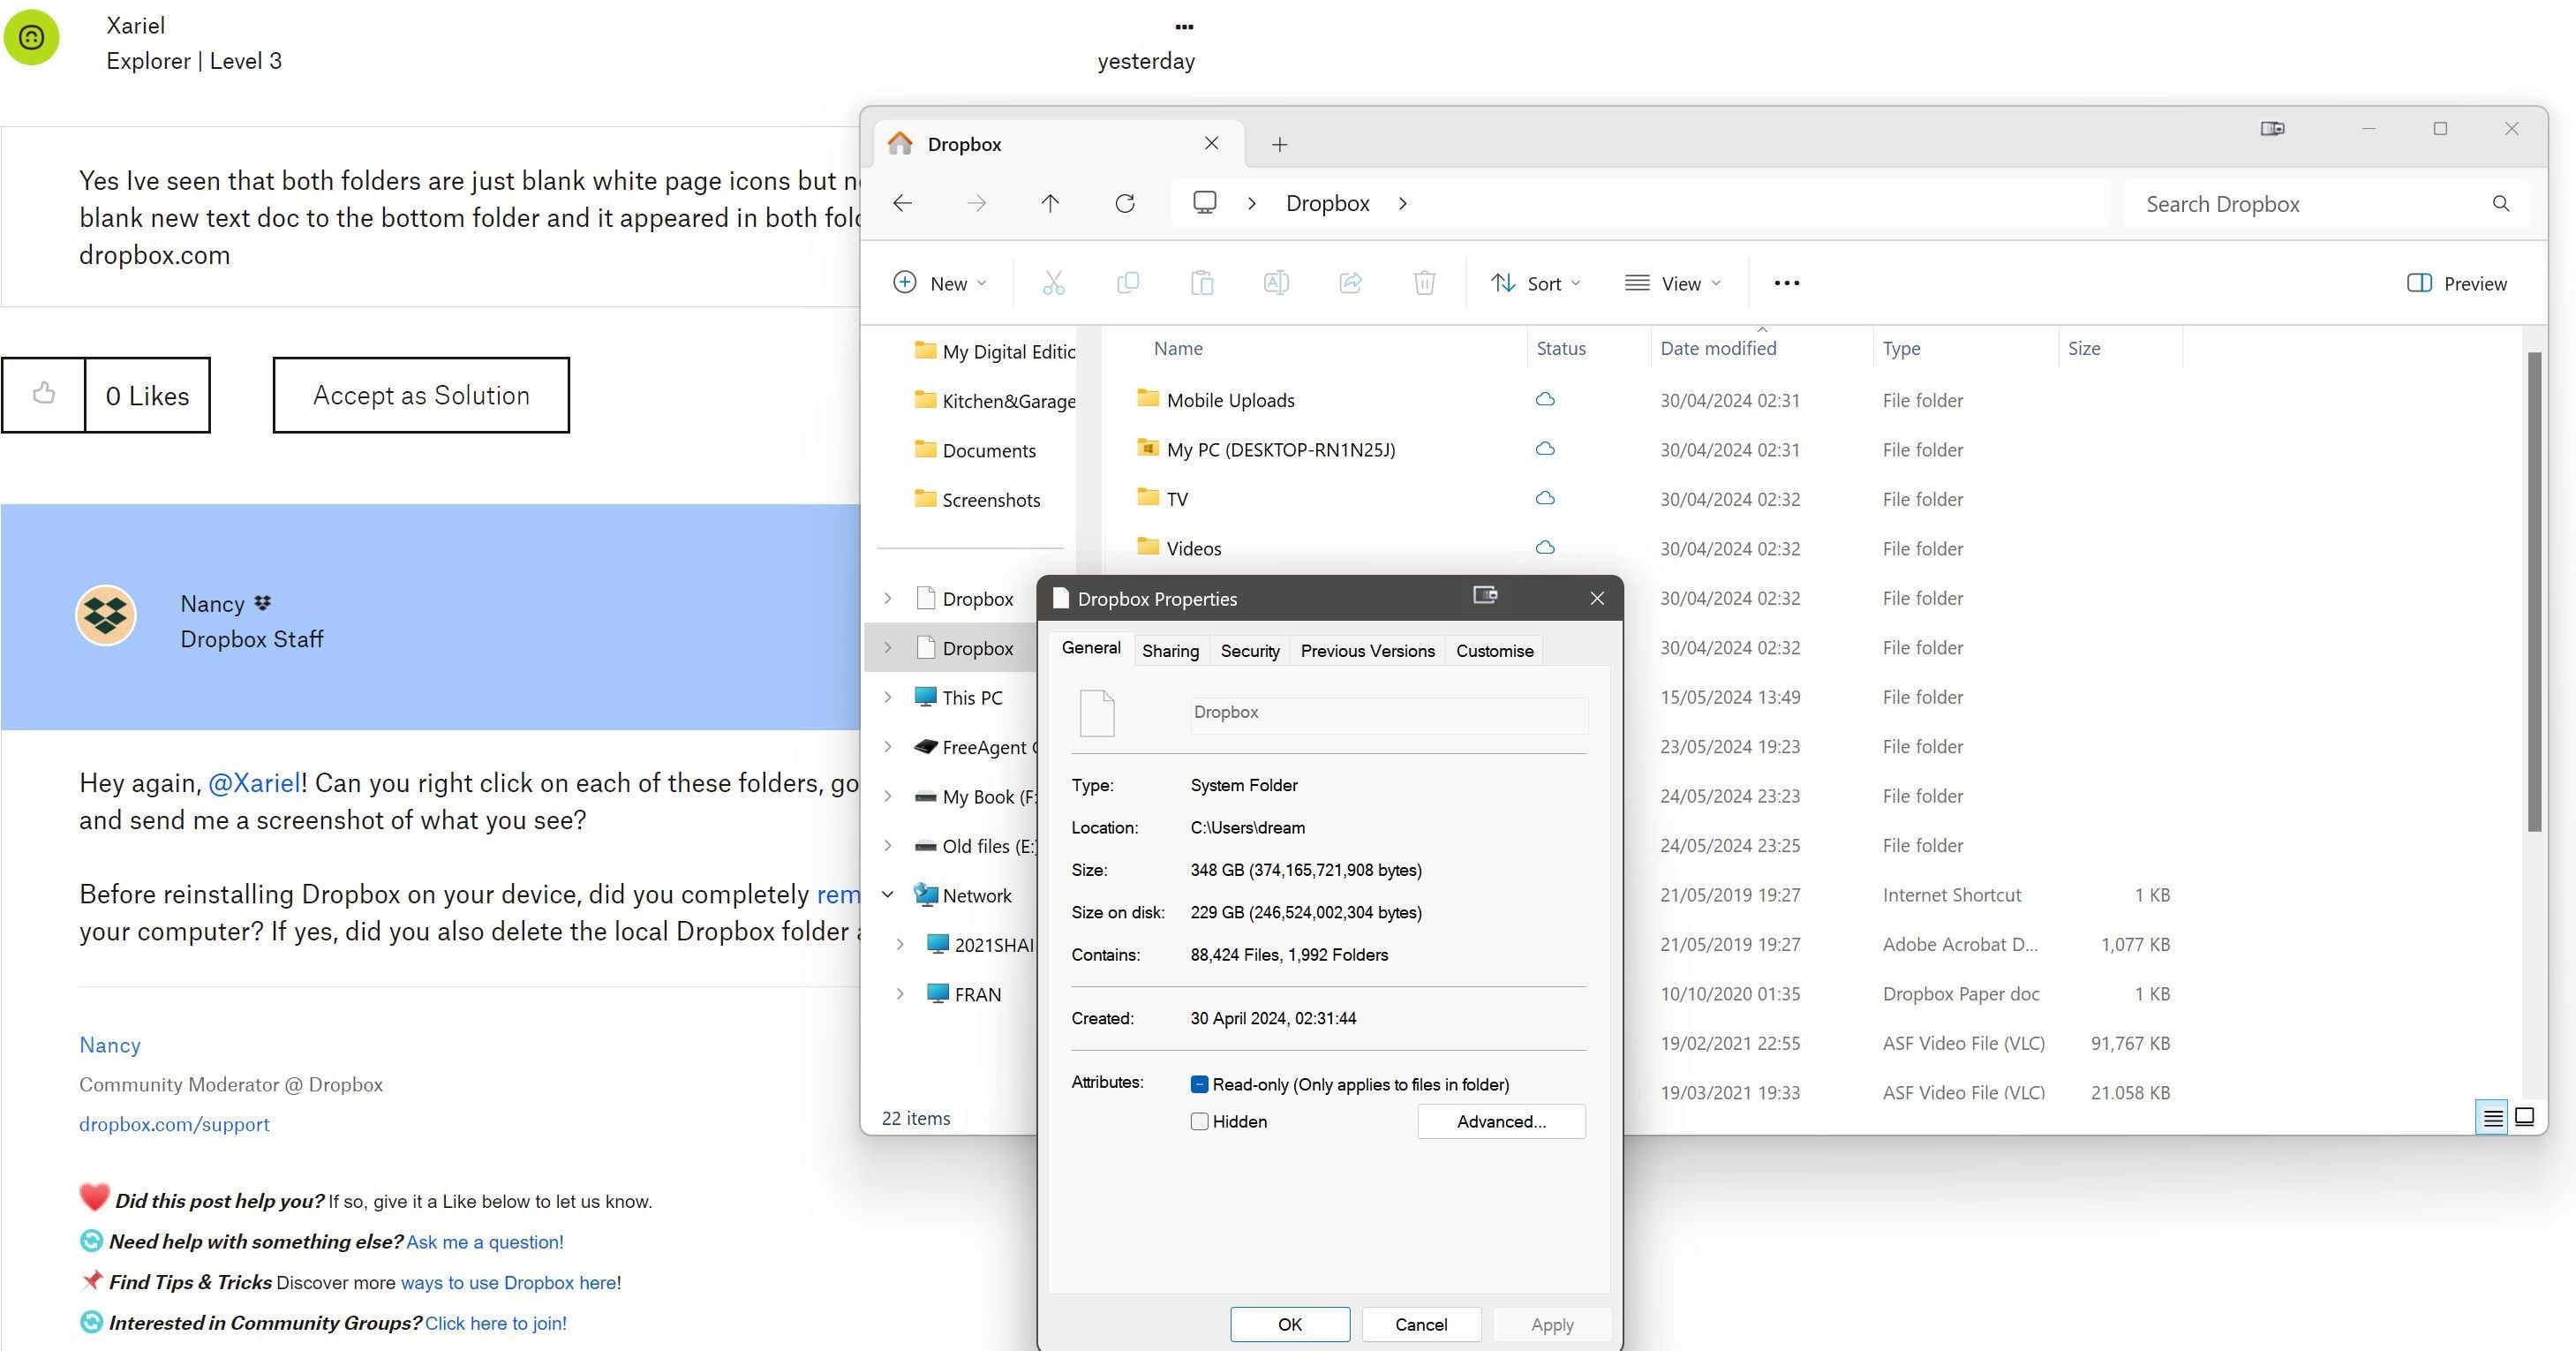Toggle the Preview pane

(x=2456, y=283)
